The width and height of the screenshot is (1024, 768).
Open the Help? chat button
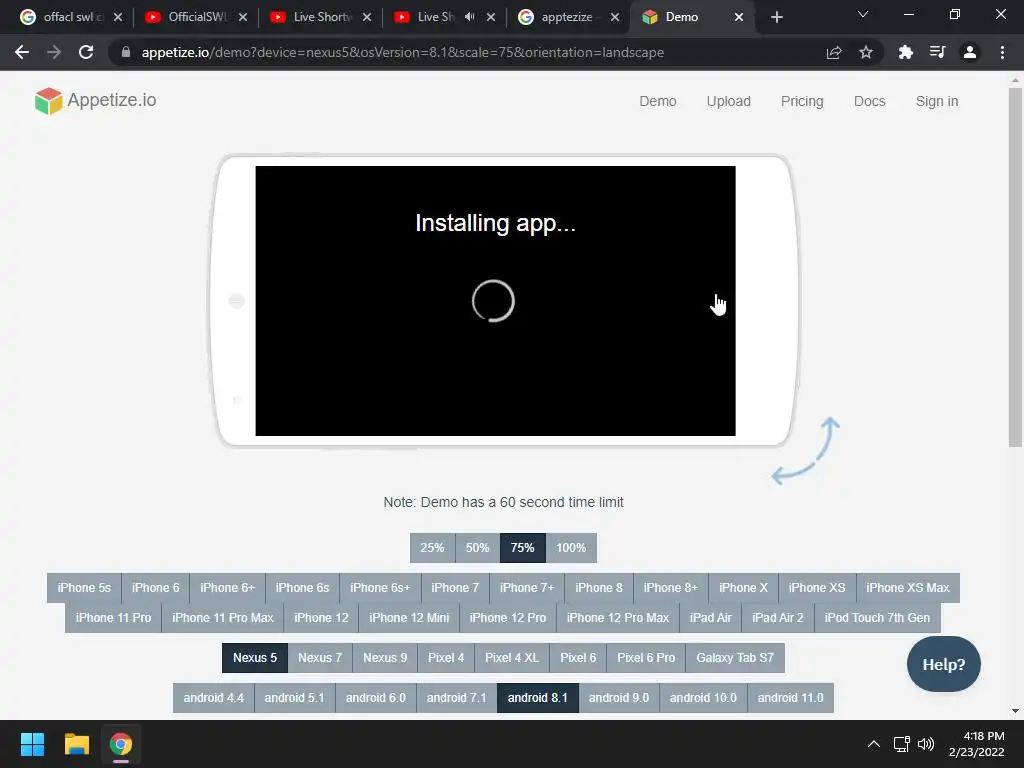[944, 664]
